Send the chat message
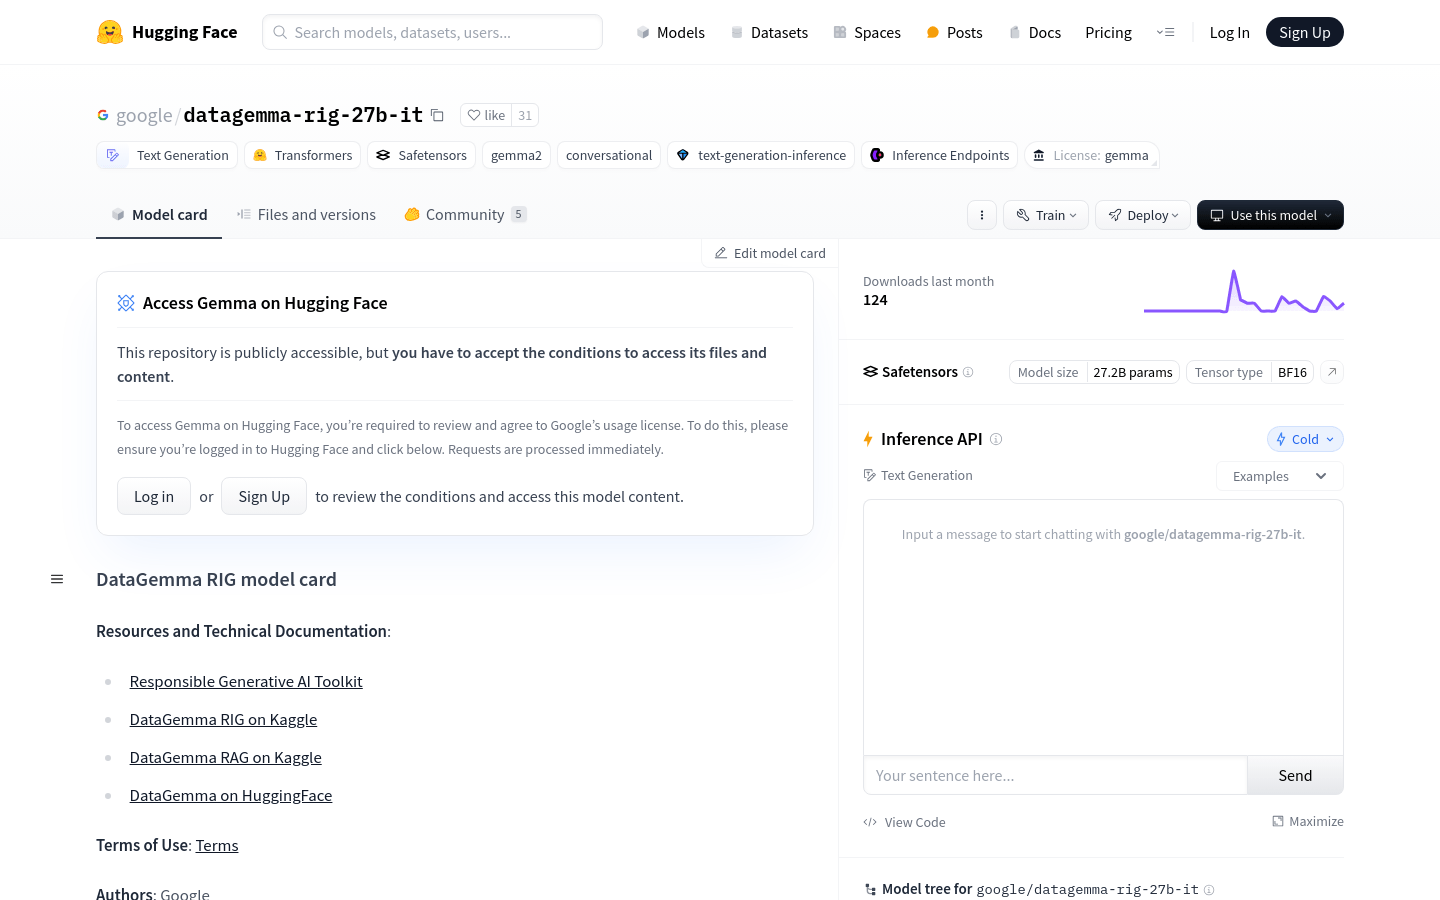Image resolution: width=1440 pixels, height=900 pixels. pos(1295,775)
